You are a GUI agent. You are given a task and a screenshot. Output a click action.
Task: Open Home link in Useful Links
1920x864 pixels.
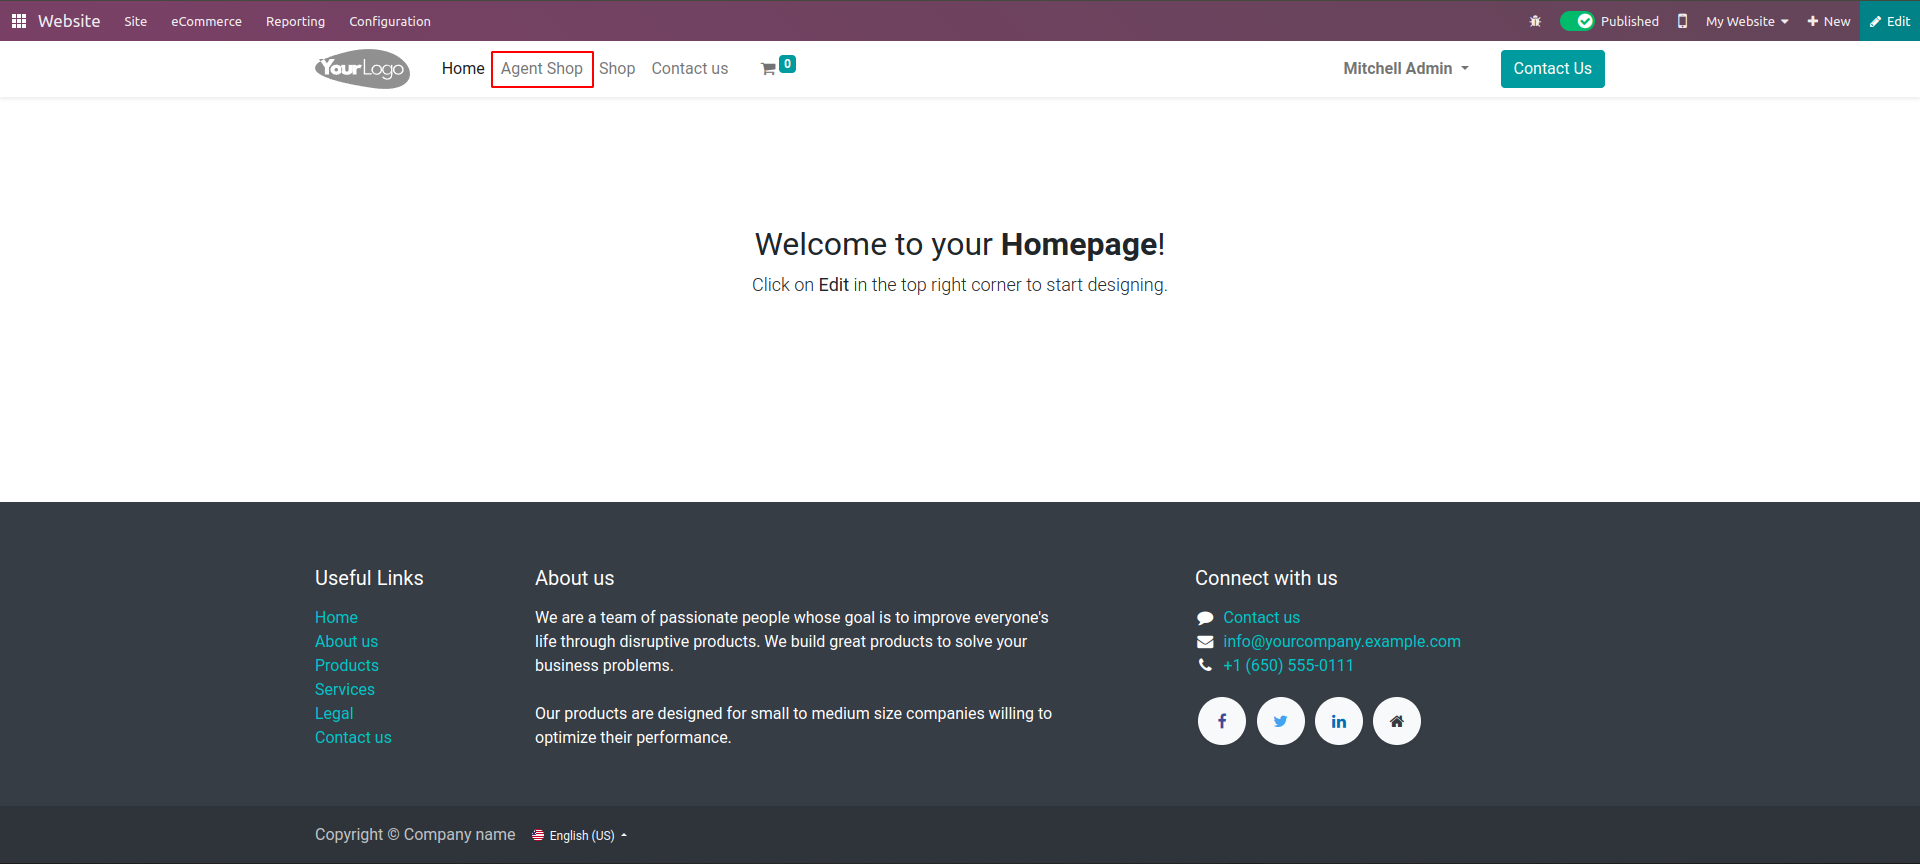336,617
